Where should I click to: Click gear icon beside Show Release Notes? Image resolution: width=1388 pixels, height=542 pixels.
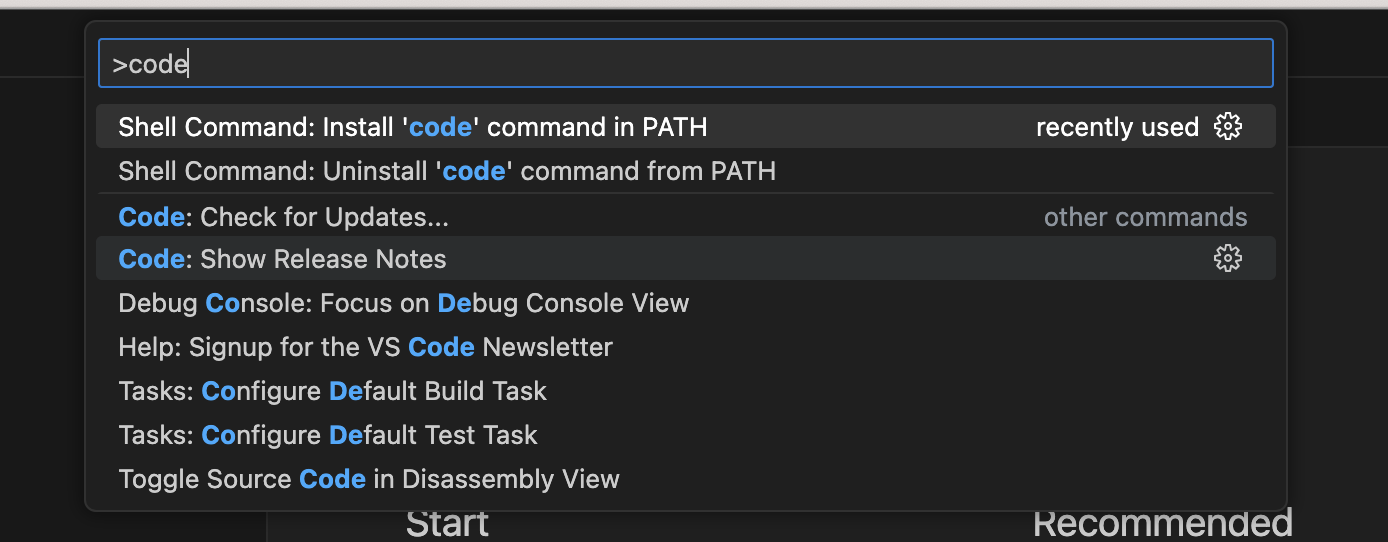1227,259
